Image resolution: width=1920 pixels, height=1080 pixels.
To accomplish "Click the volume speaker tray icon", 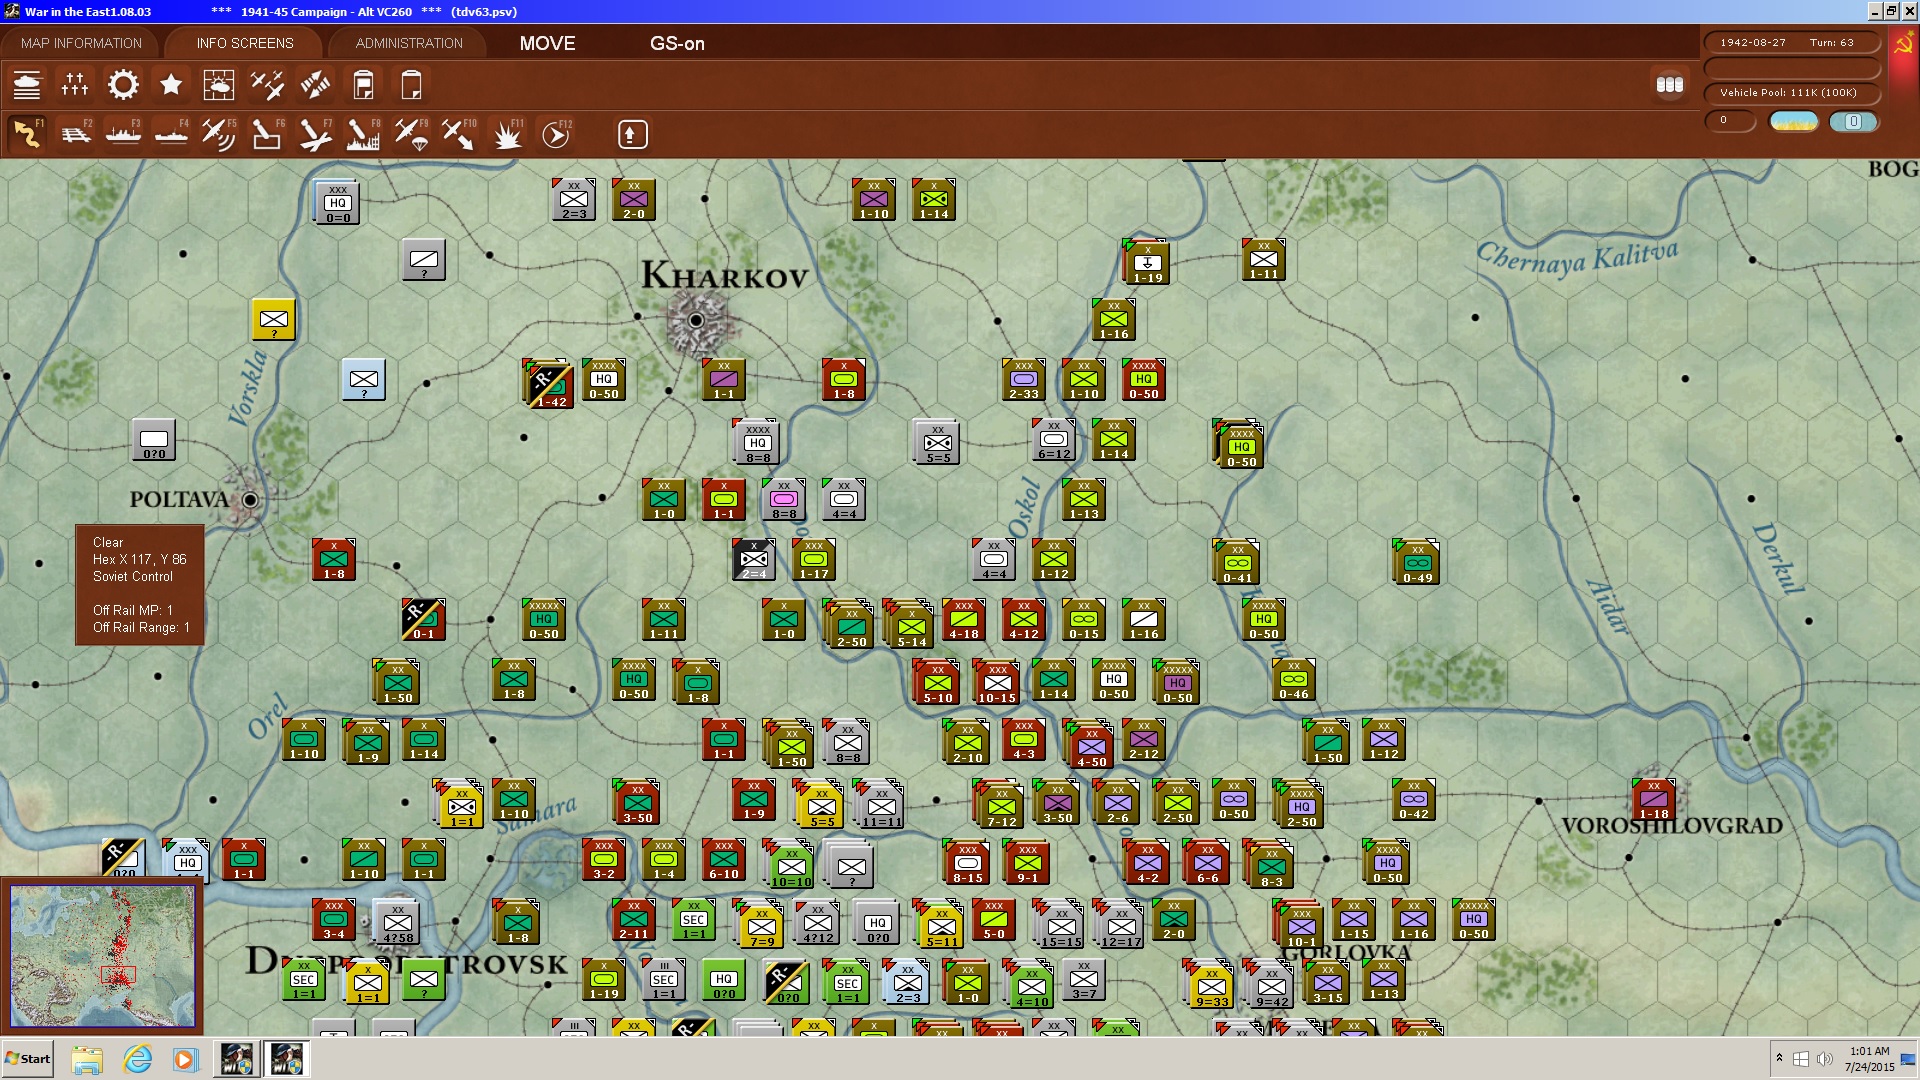I will (1824, 1059).
